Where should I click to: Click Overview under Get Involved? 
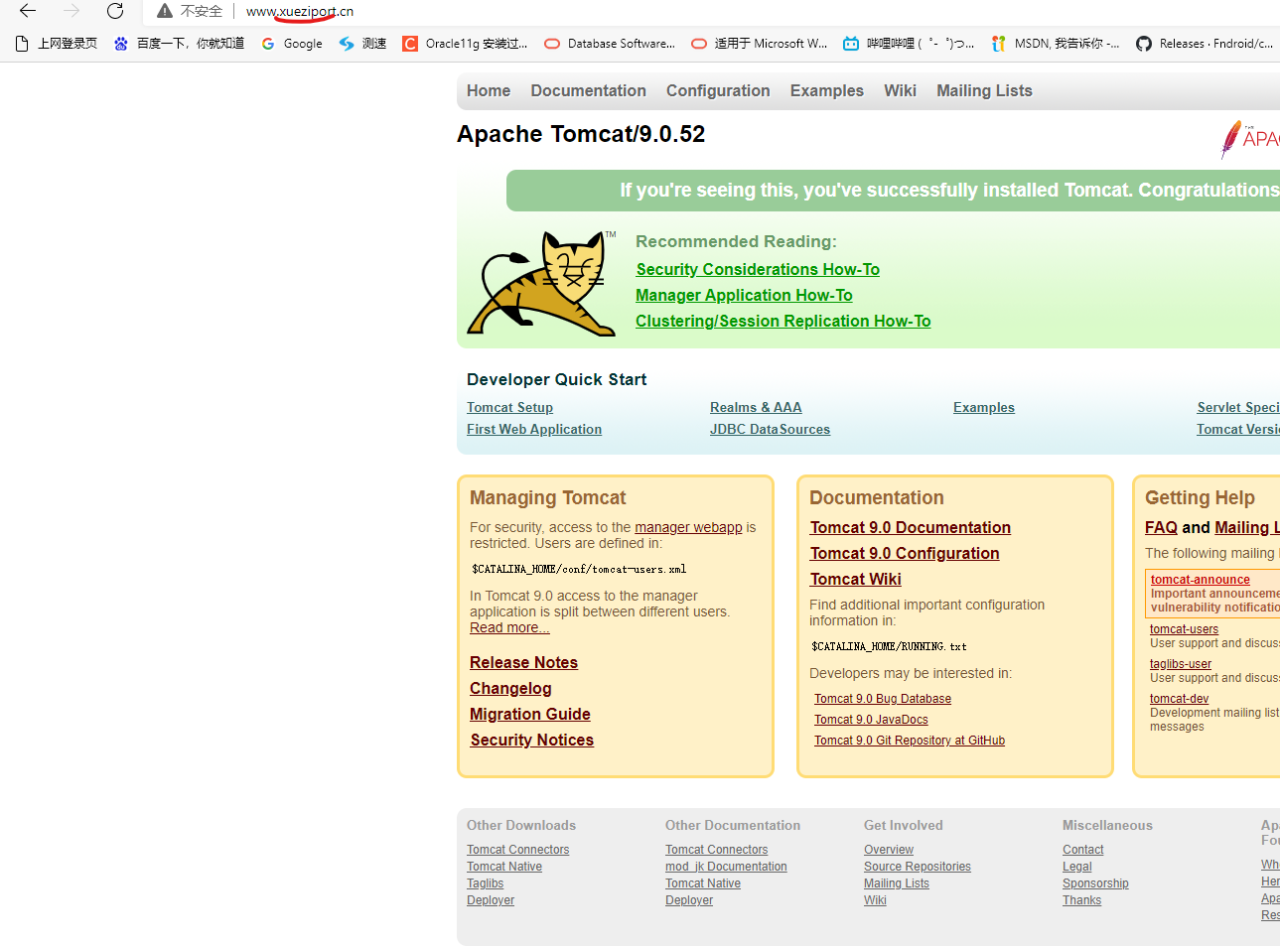click(889, 850)
